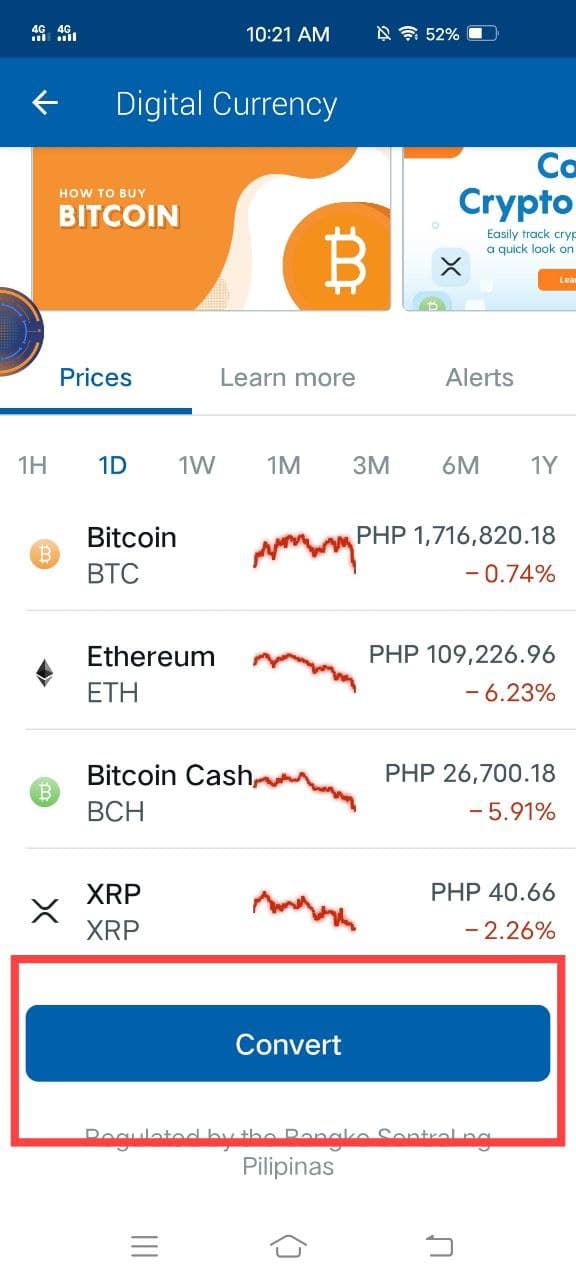
Task: Tap the Bitcoin orange coin icon
Action: (44, 554)
